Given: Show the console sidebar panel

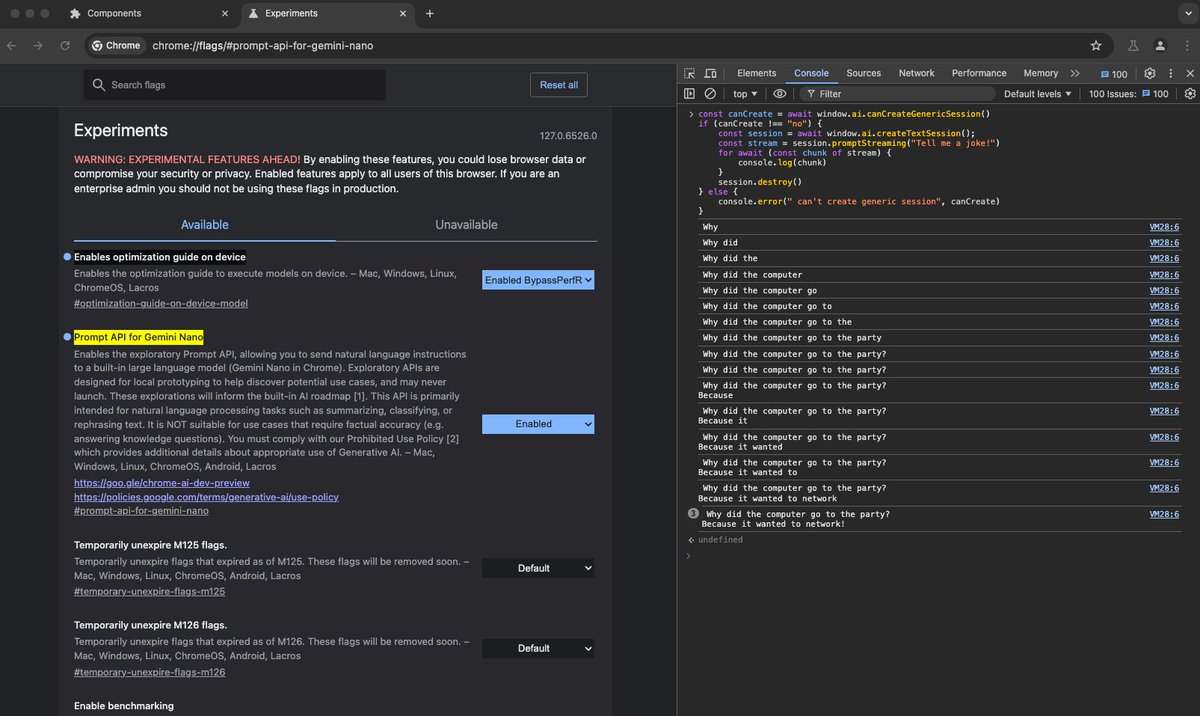Looking at the screenshot, I should coord(689,93).
